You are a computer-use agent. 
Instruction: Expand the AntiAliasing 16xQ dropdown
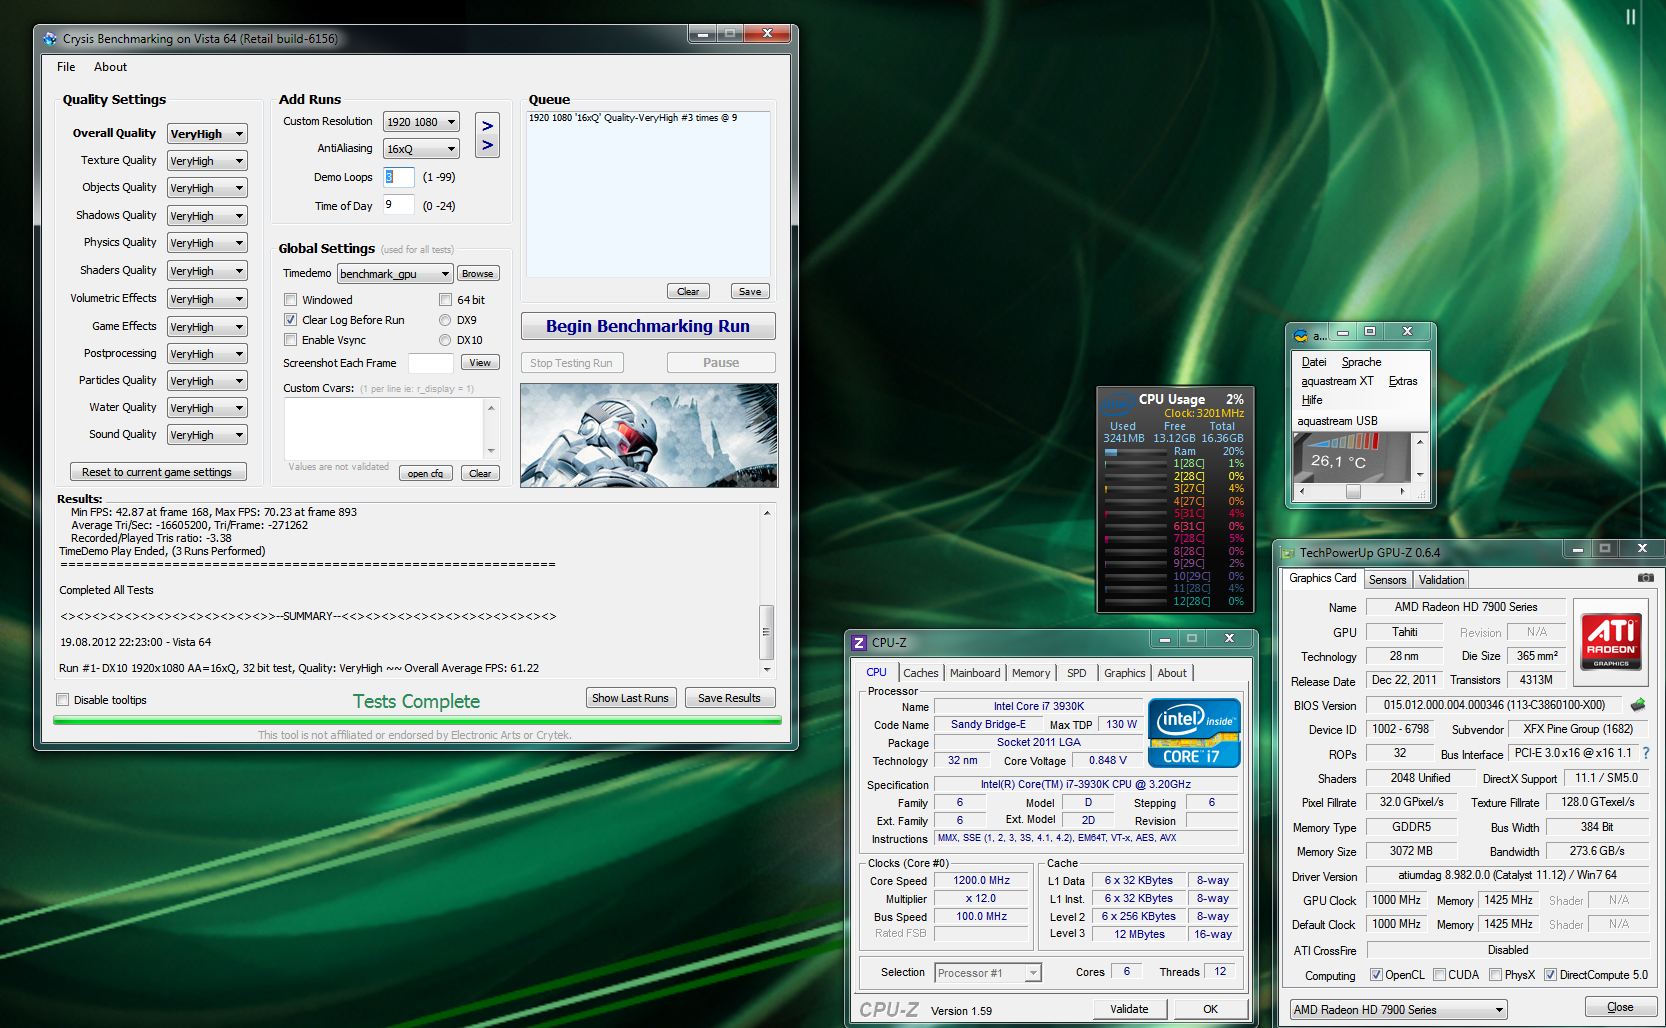coord(421,149)
